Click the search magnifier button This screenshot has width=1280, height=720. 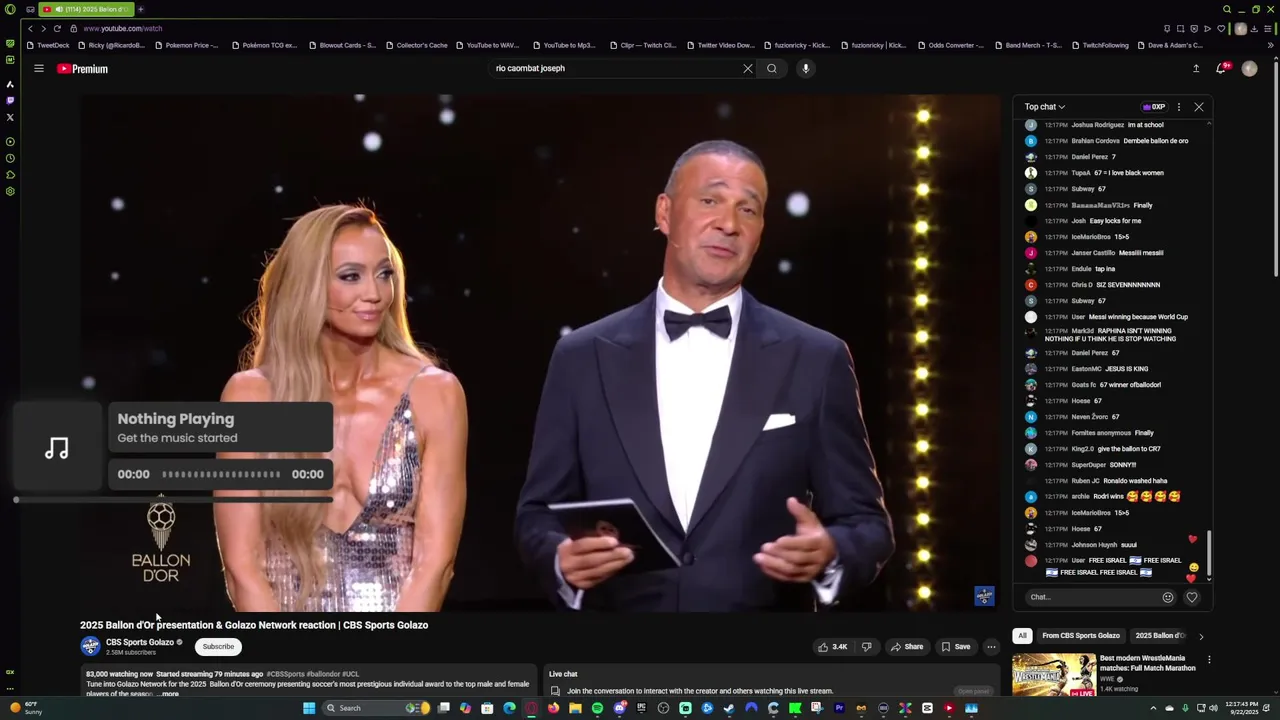click(771, 69)
